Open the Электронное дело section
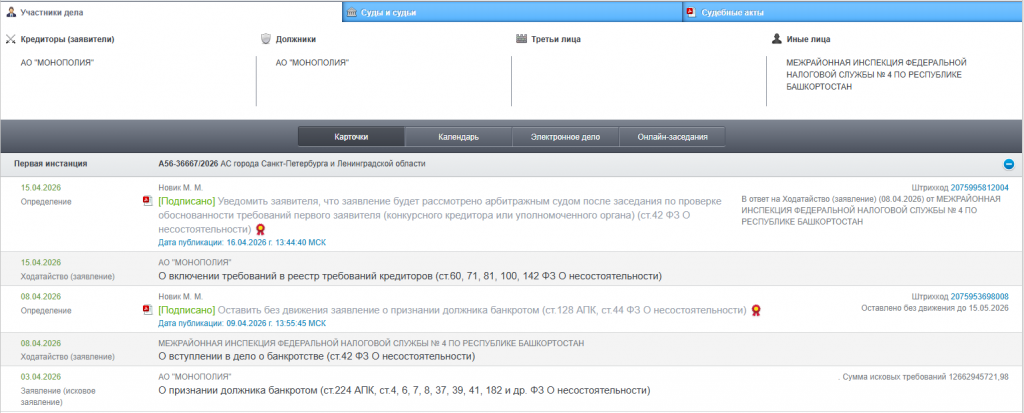This screenshot has width=1024, height=413. tap(566, 137)
